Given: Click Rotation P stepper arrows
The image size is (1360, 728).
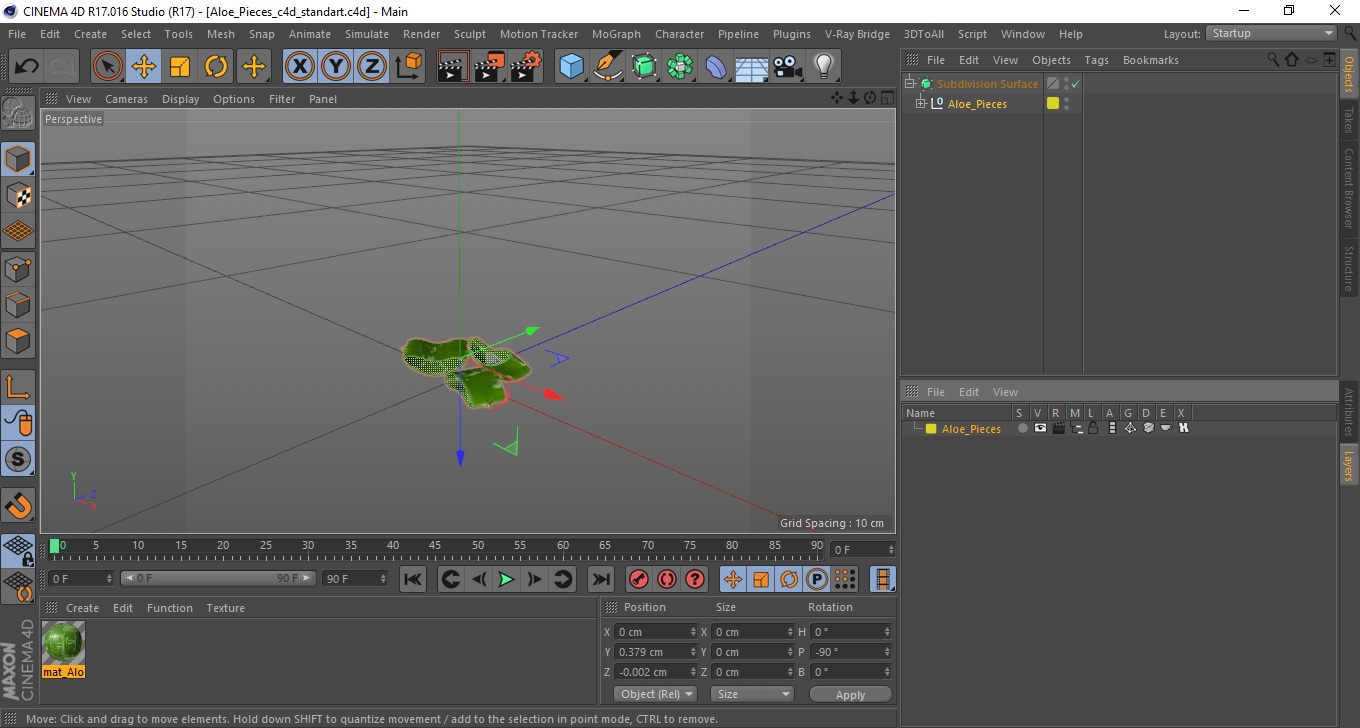Looking at the screenshot, I should (x=887, y=652).
